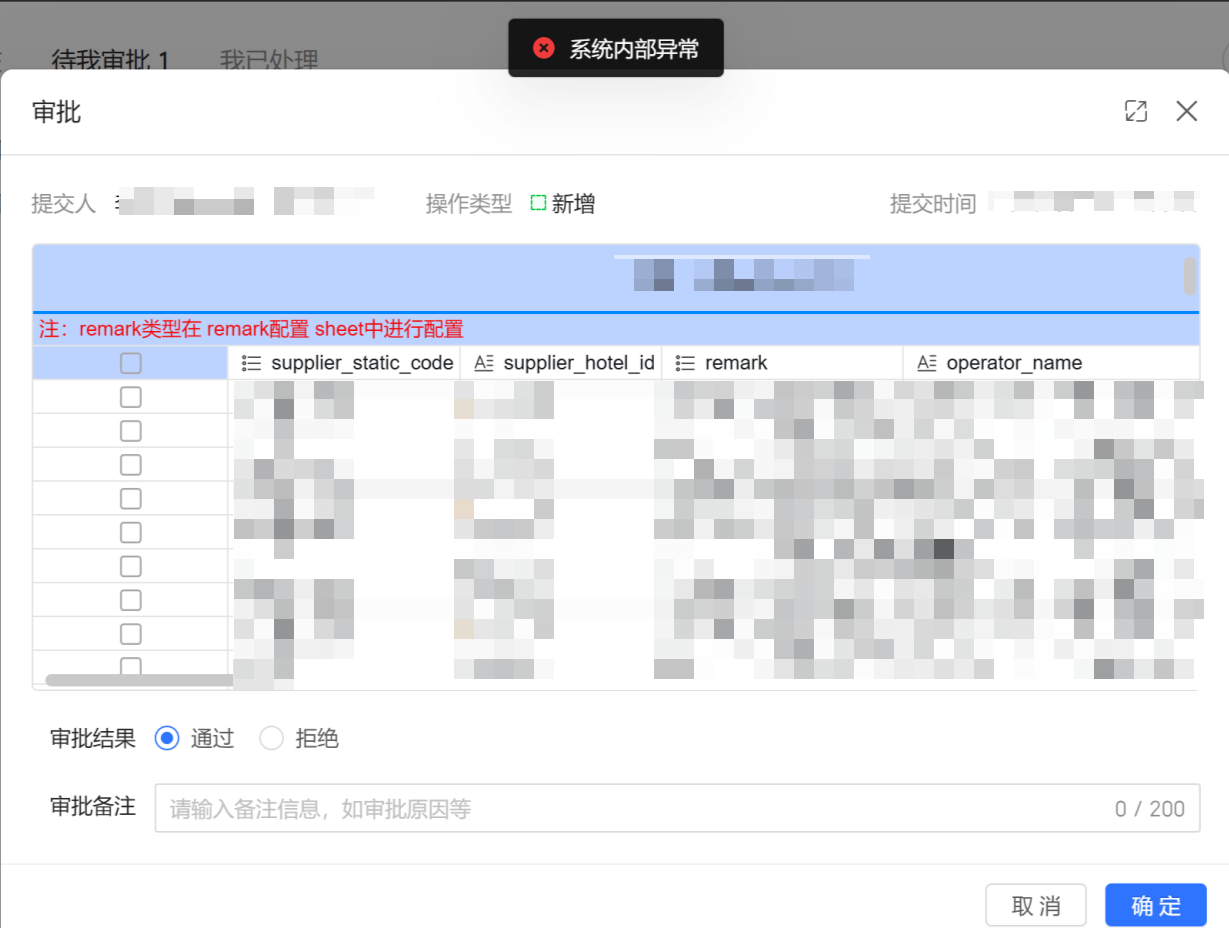Click the red error icon in toast
1229x928 pixels.
point(544,48)
